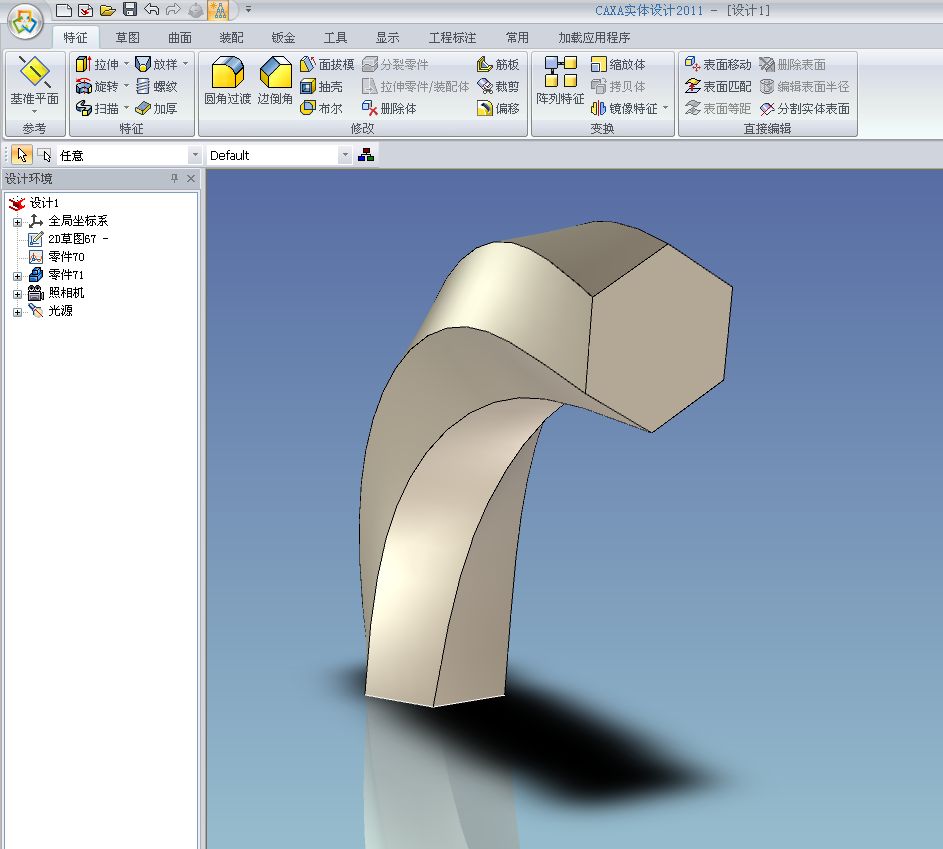The width and height of the screenshot is (943, 849).
Task: Pin the 设计环境 panel
Action: click(x=174, y=179)
